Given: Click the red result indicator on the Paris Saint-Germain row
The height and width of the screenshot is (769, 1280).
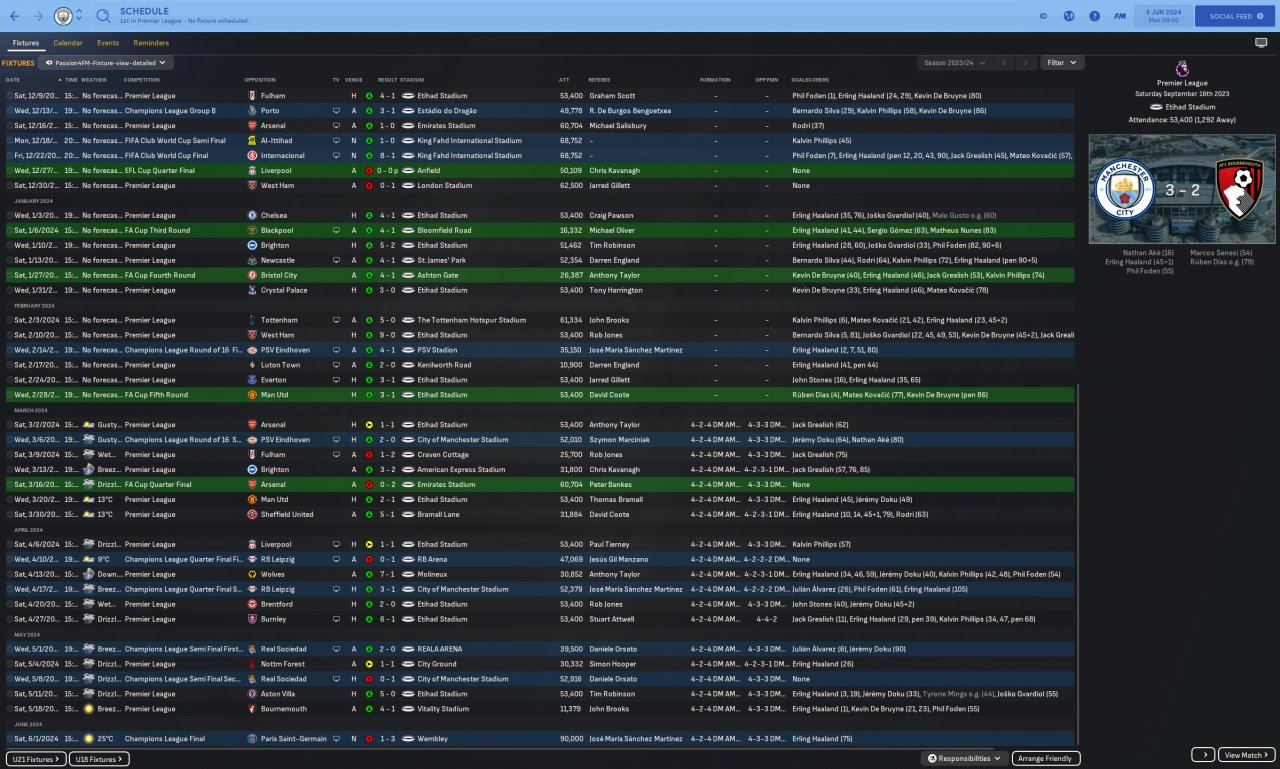Looking at the screenshot, I should coord(369,739).
